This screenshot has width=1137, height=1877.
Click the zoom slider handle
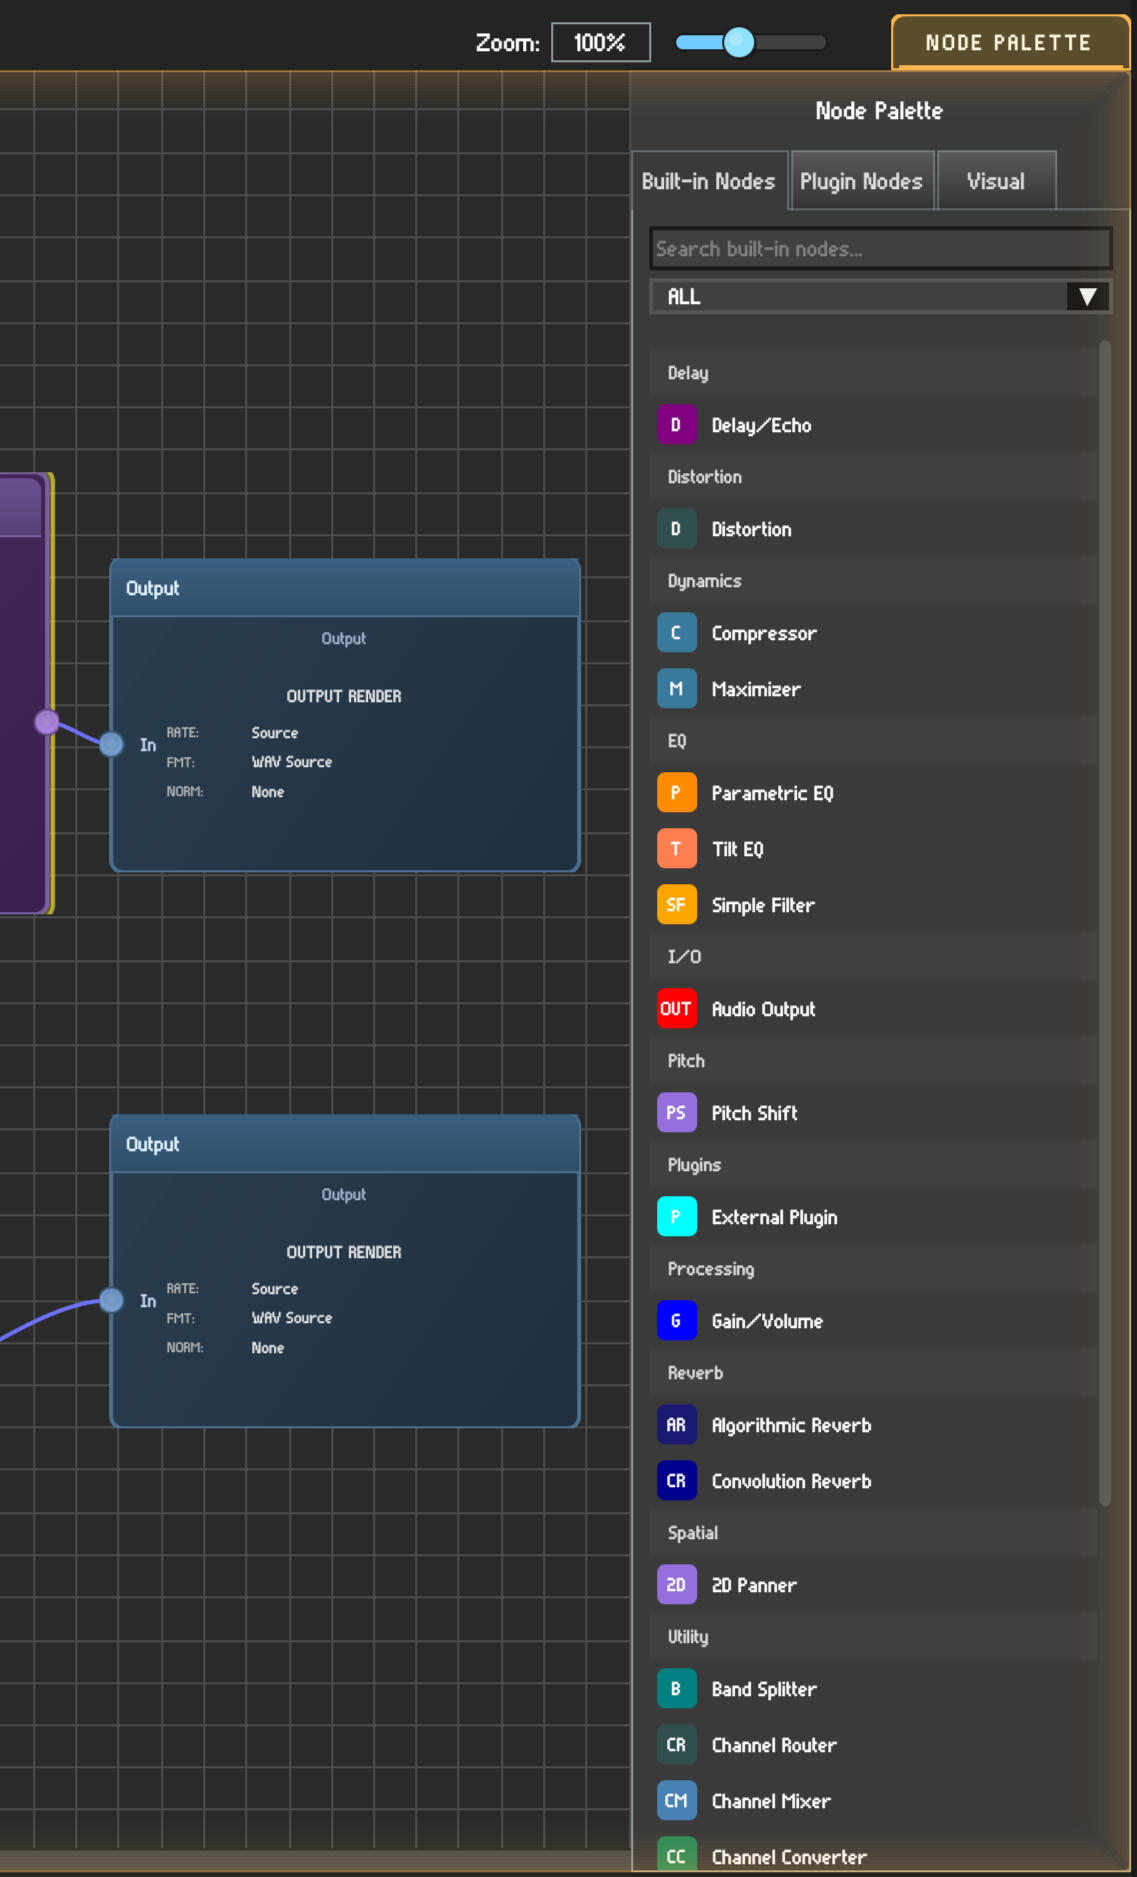pyautogui.click(x=739, y=42)
